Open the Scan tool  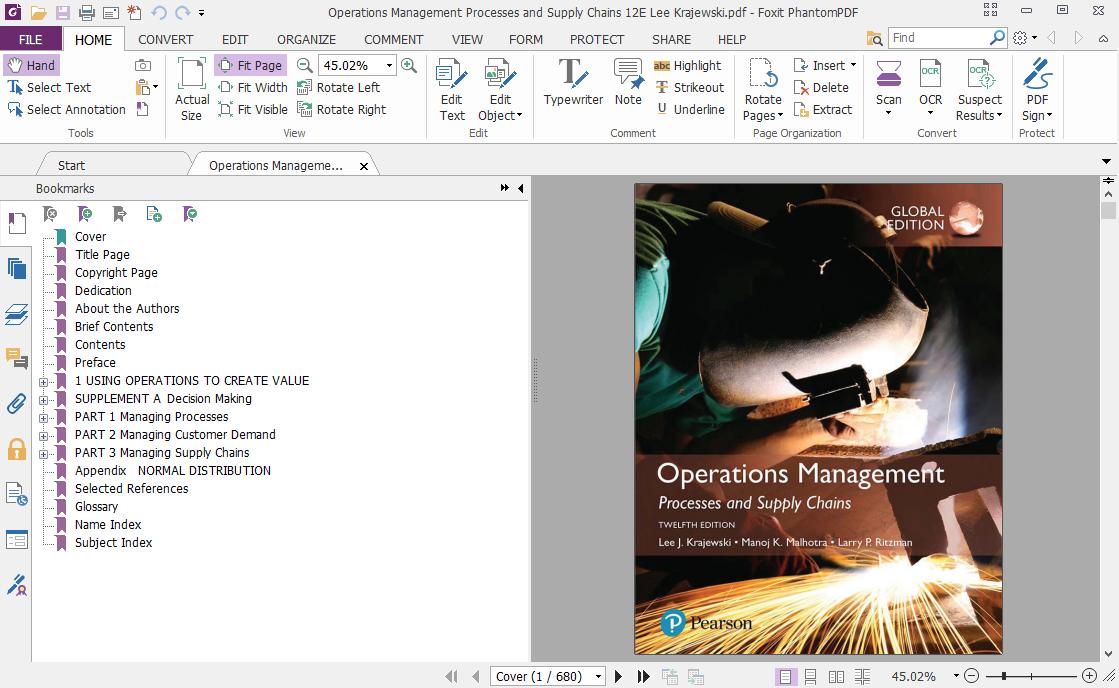tap(888, 87)
